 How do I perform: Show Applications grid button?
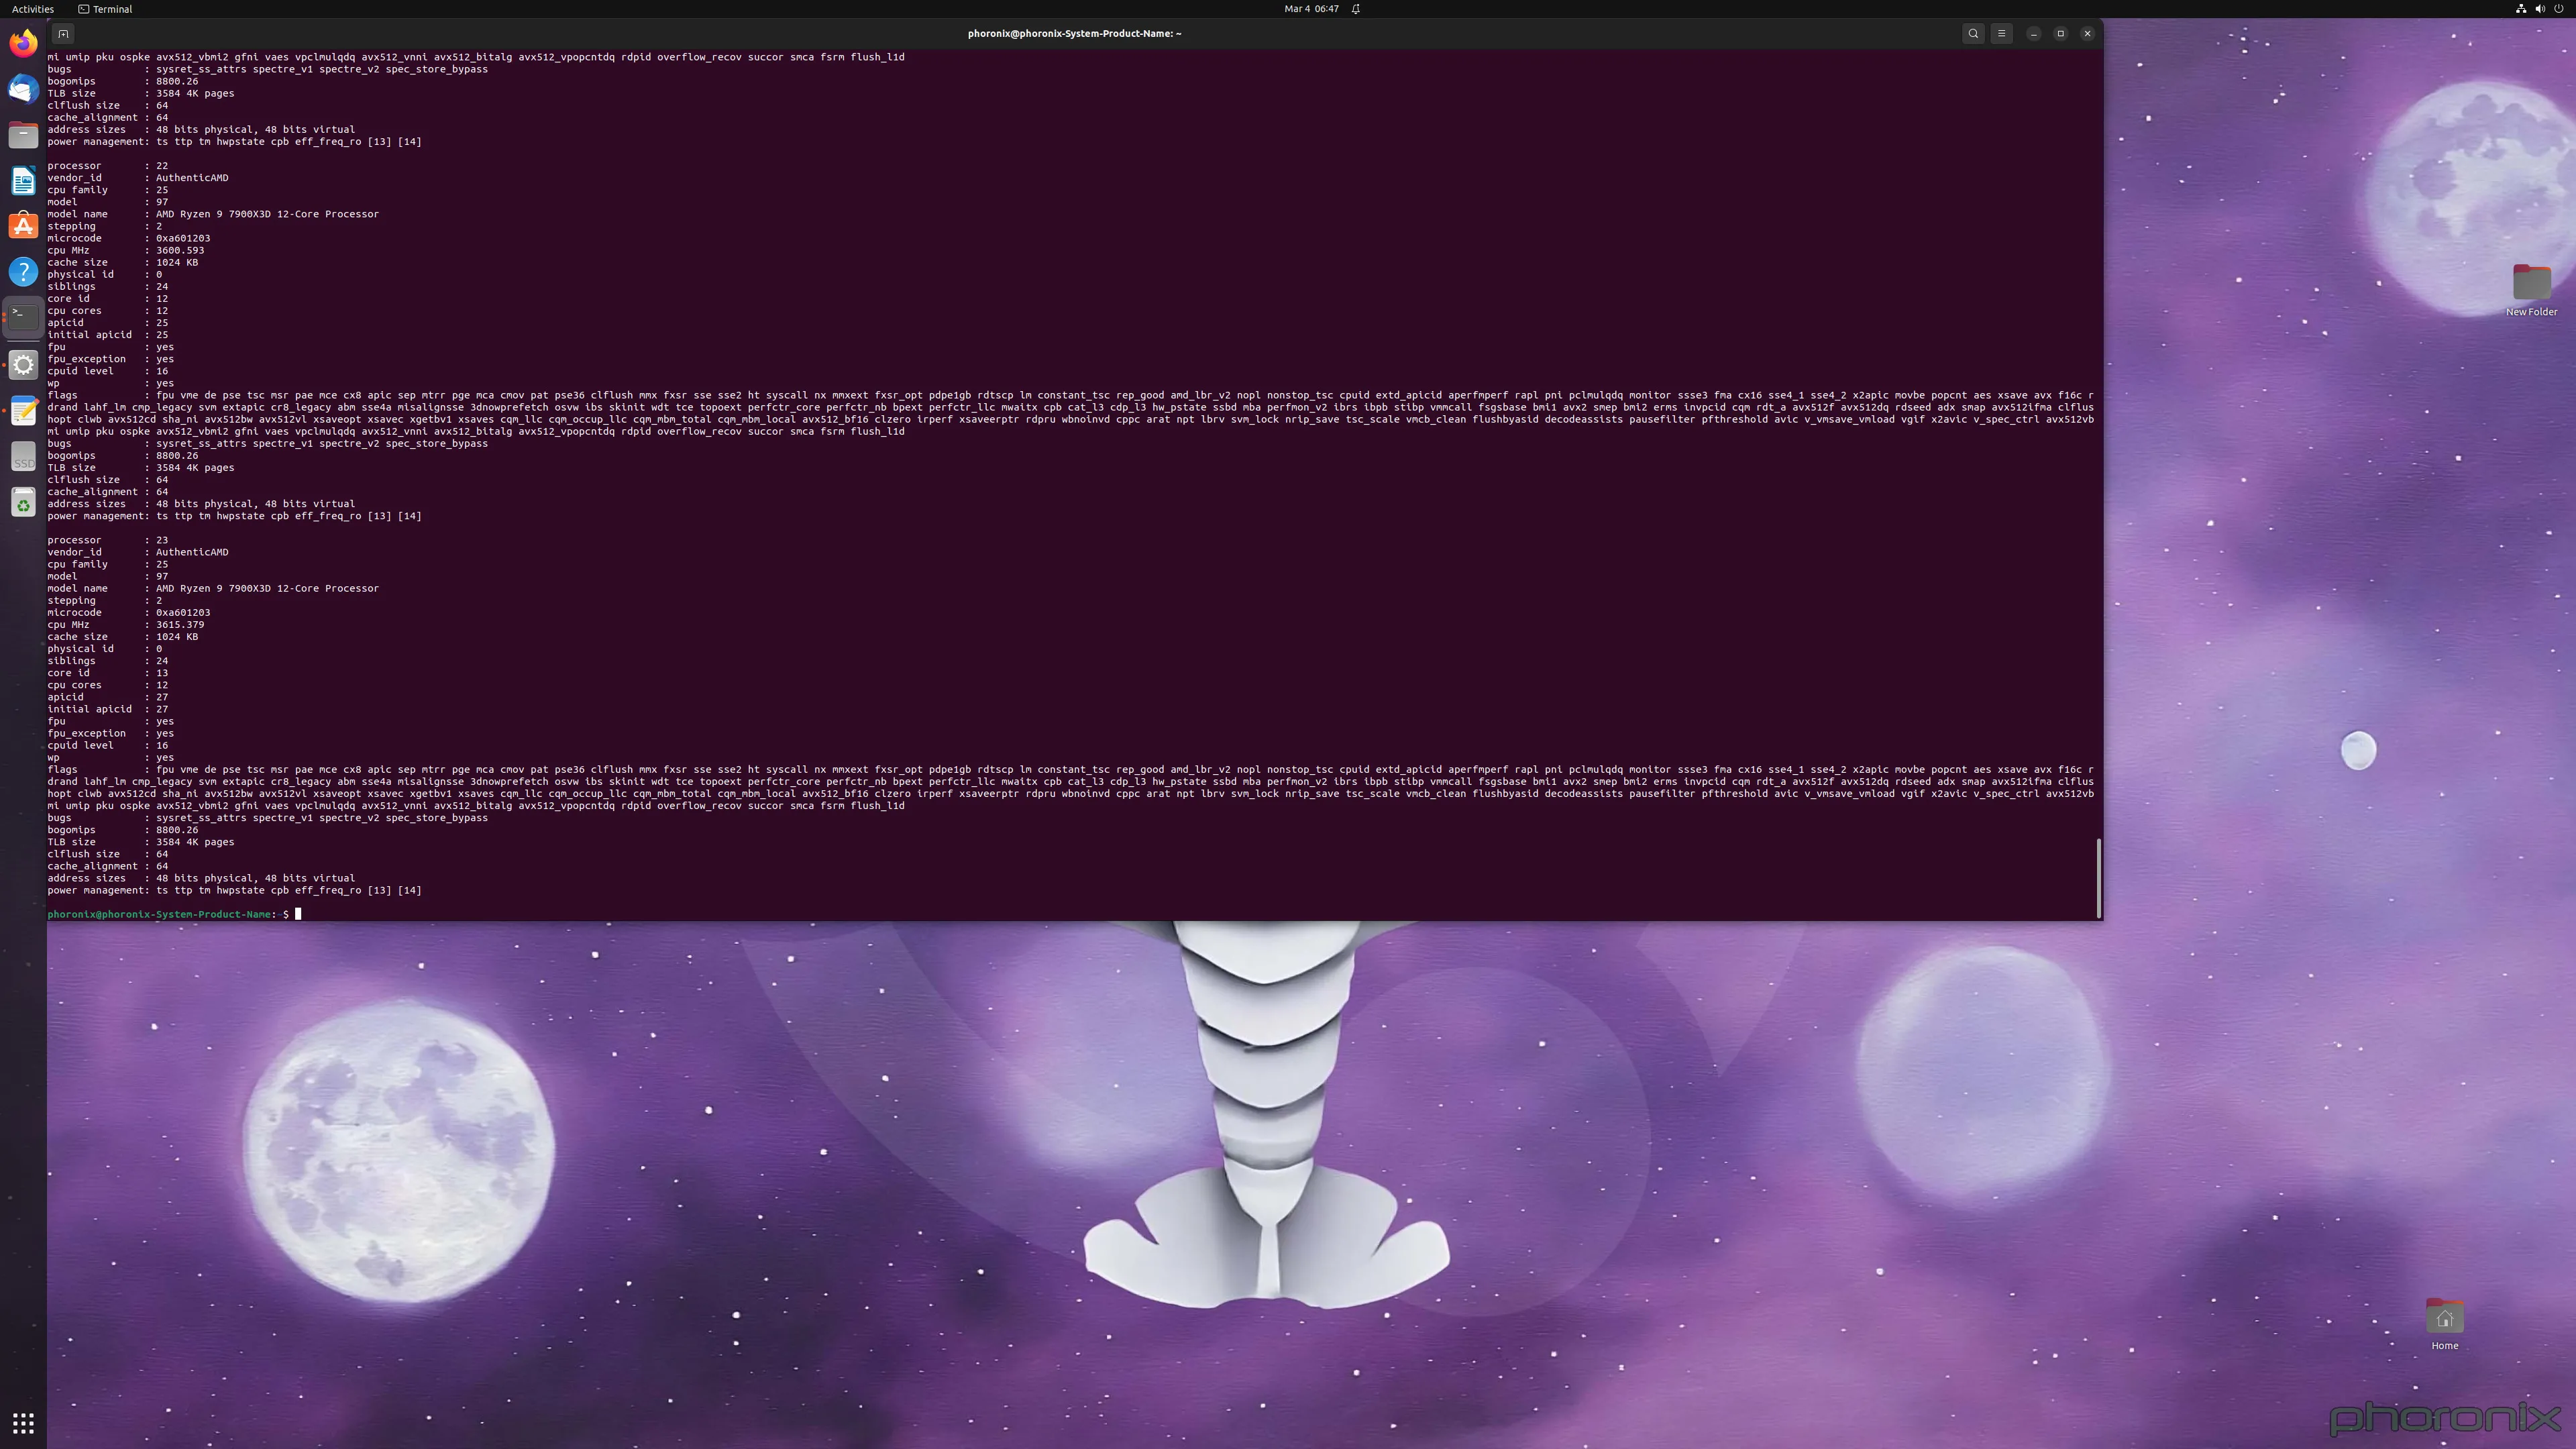click(x=23, y=1422)
